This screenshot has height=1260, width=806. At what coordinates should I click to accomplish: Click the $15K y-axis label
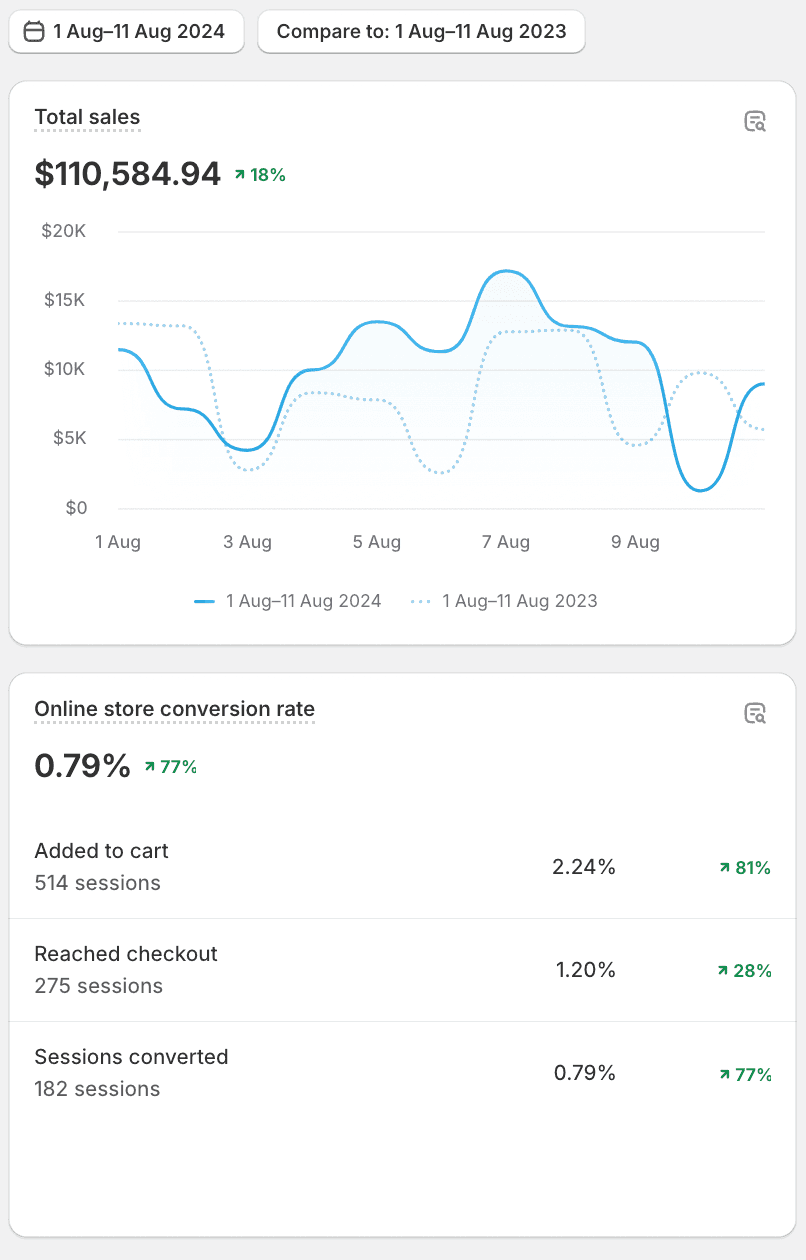[x=64, y=300]
